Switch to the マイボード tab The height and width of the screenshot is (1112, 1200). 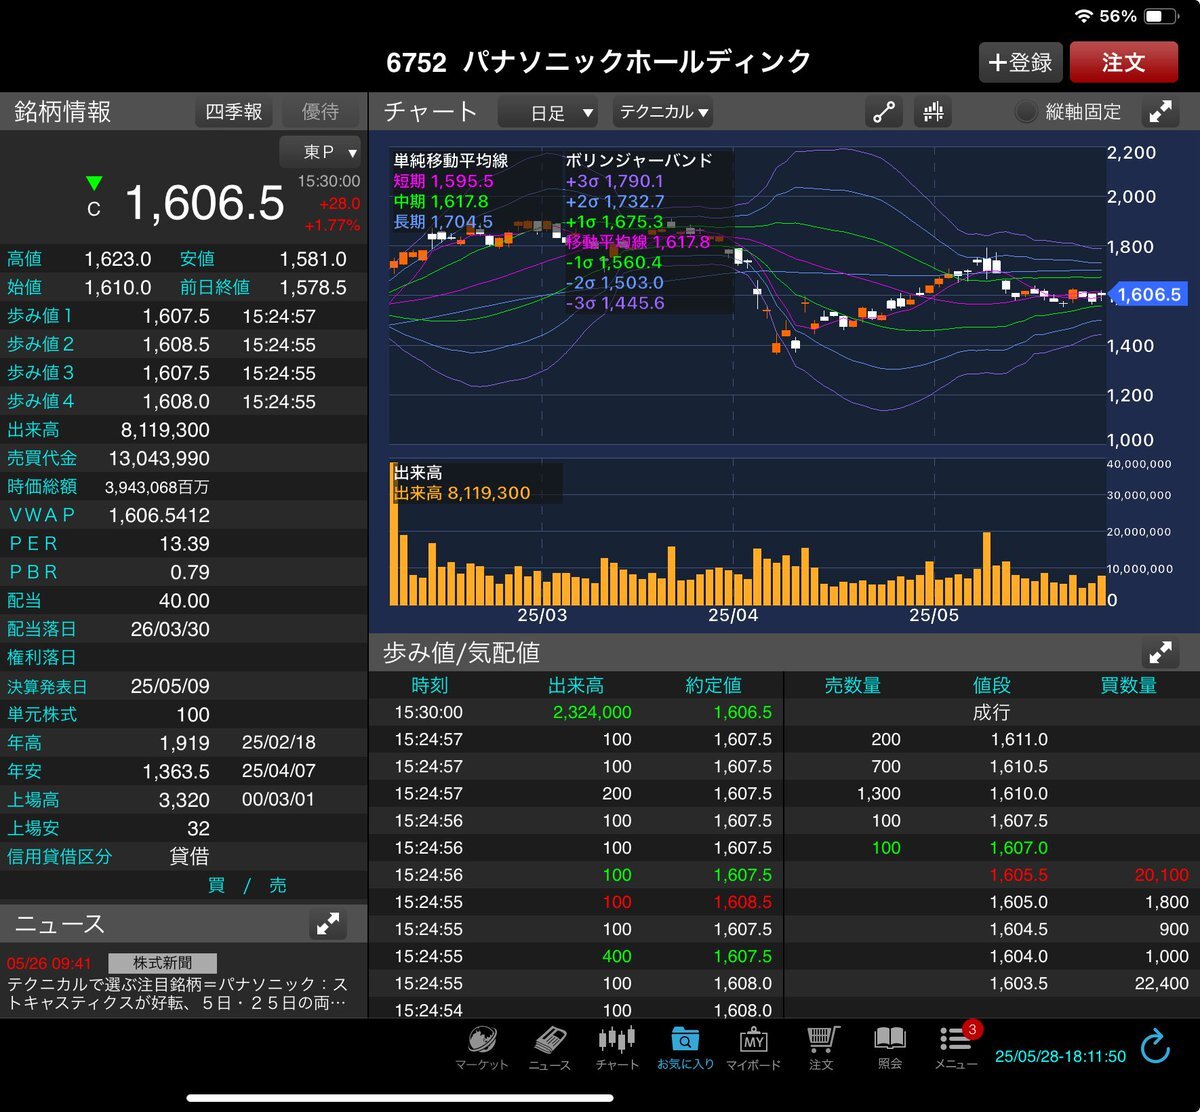(753, 1046)
